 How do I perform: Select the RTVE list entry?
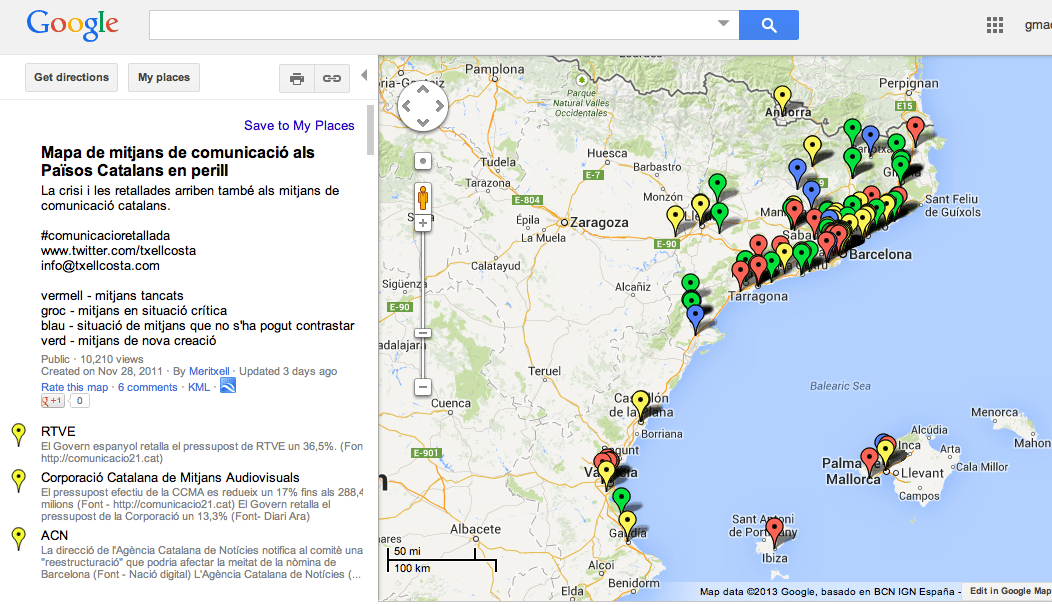point(58,431)
